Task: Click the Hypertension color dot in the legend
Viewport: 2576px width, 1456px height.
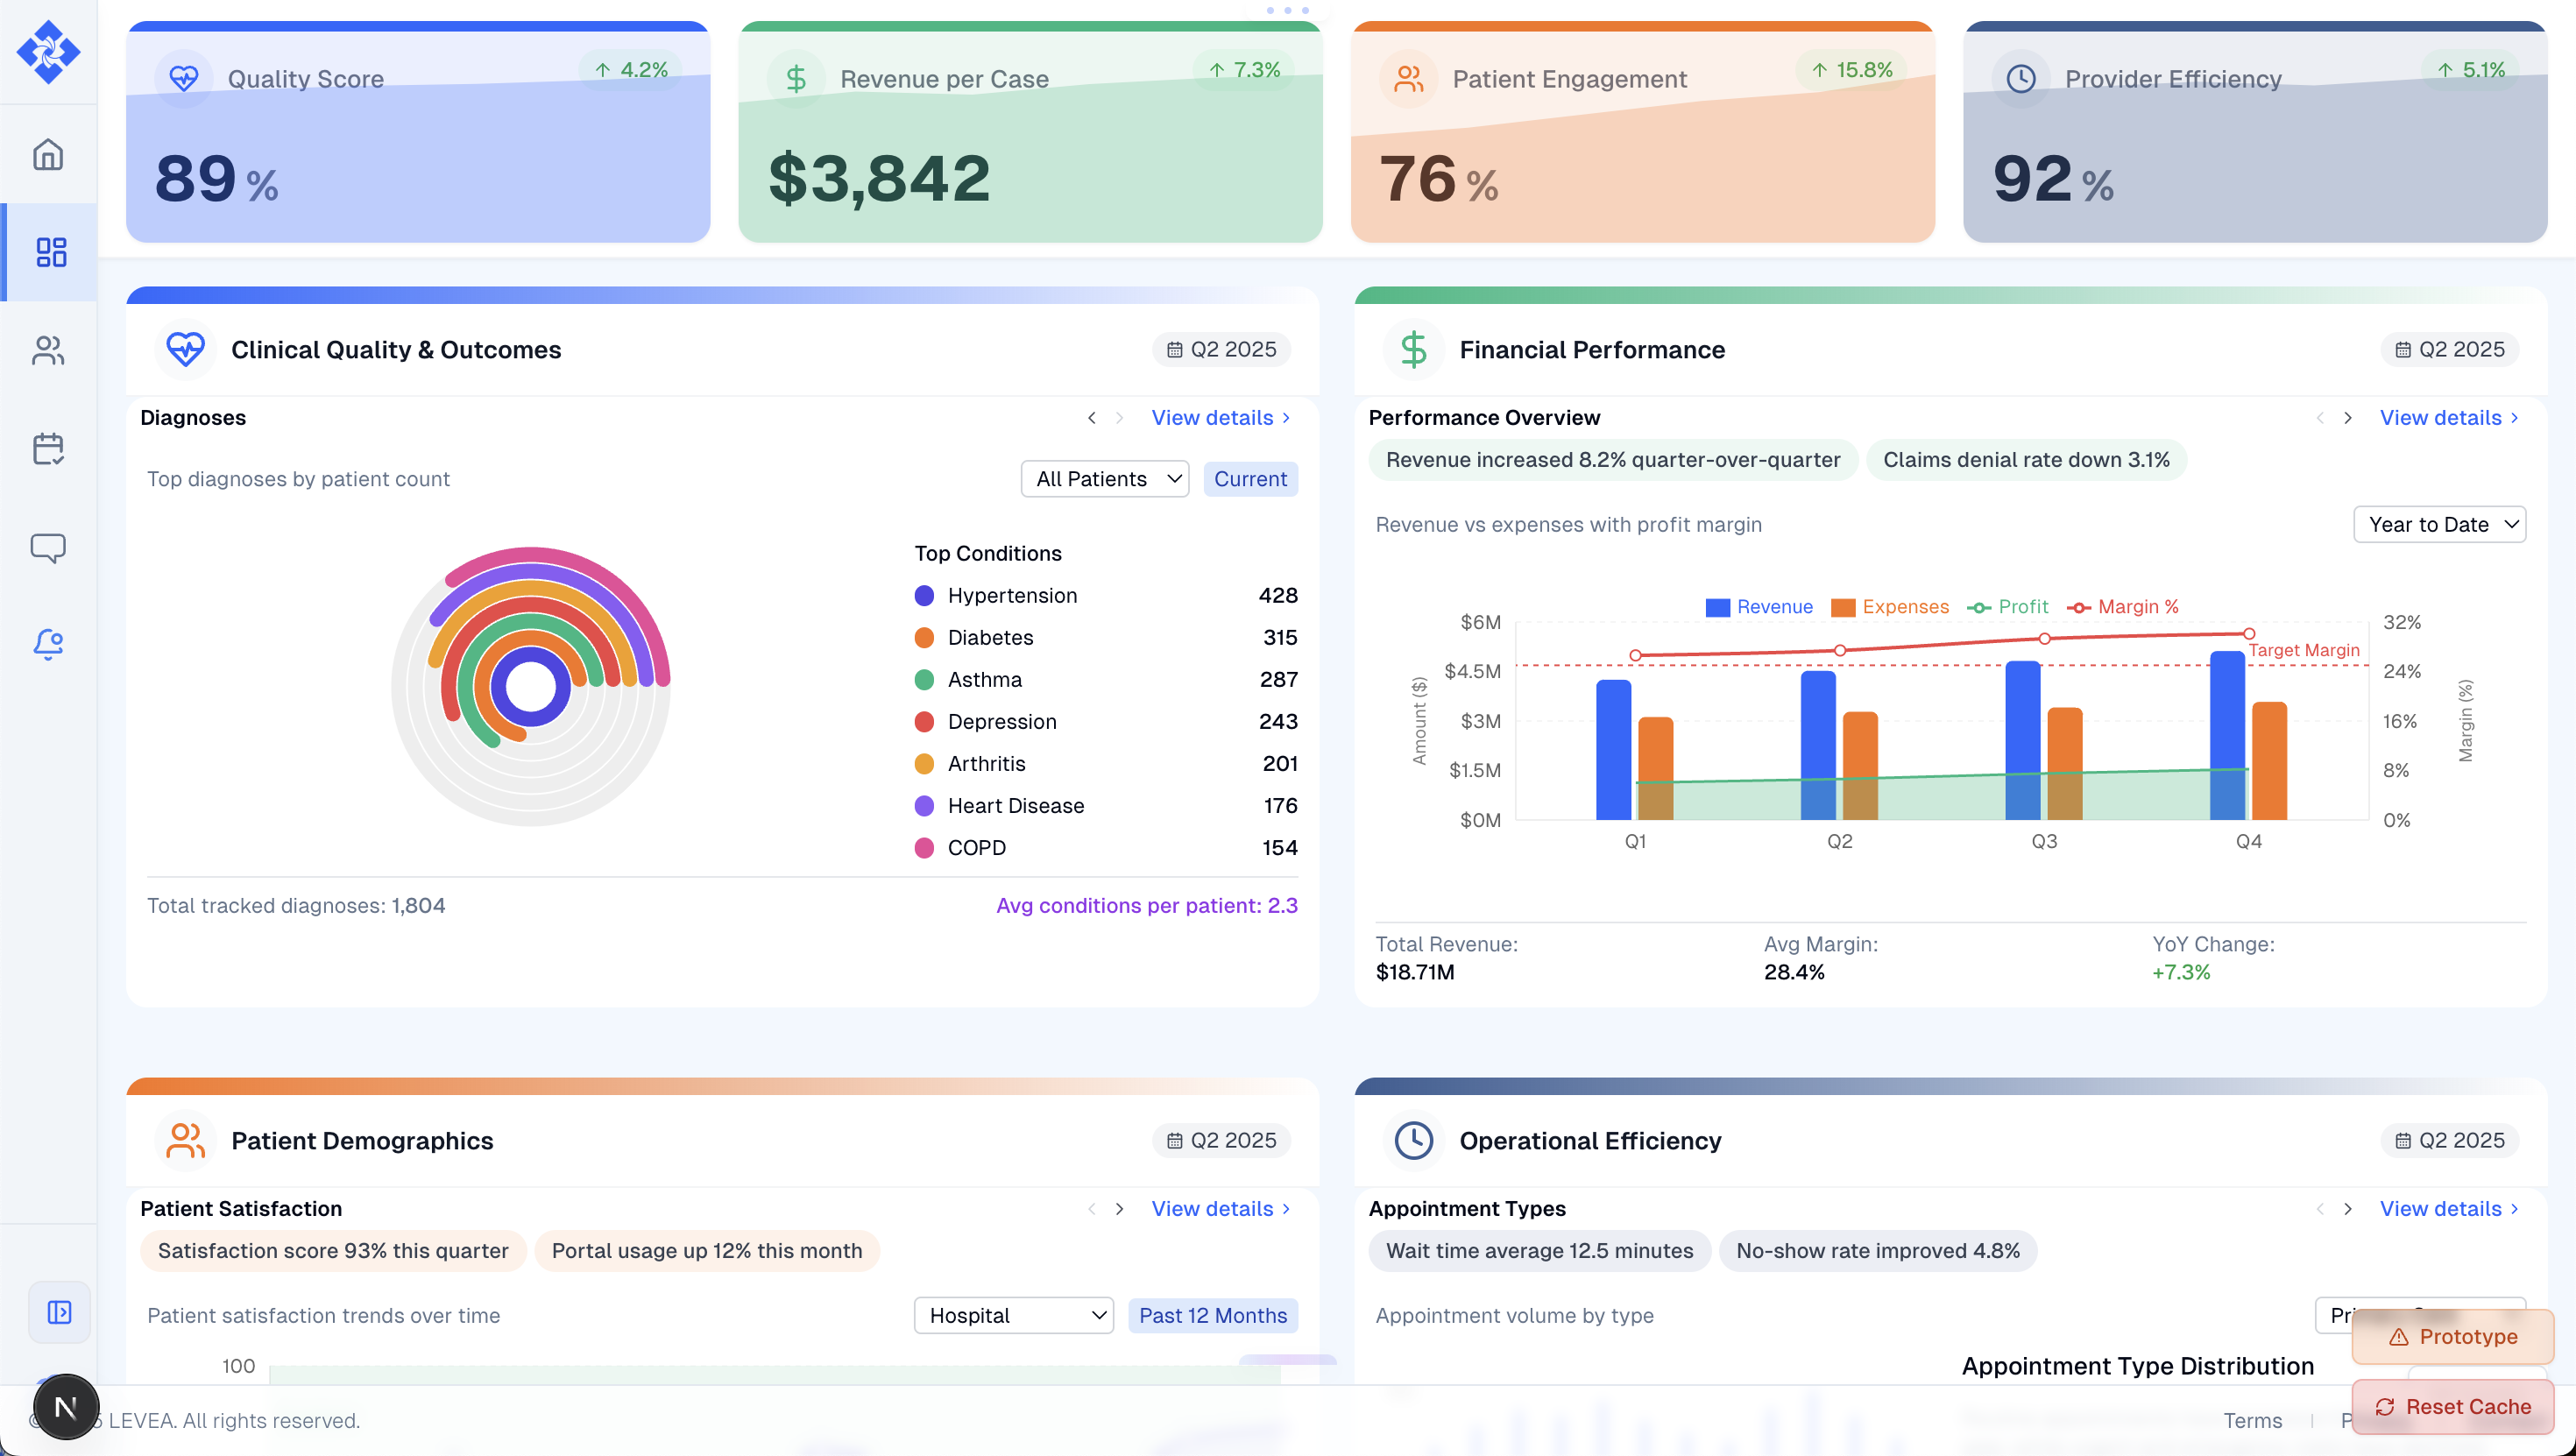Action: [924, 596]
